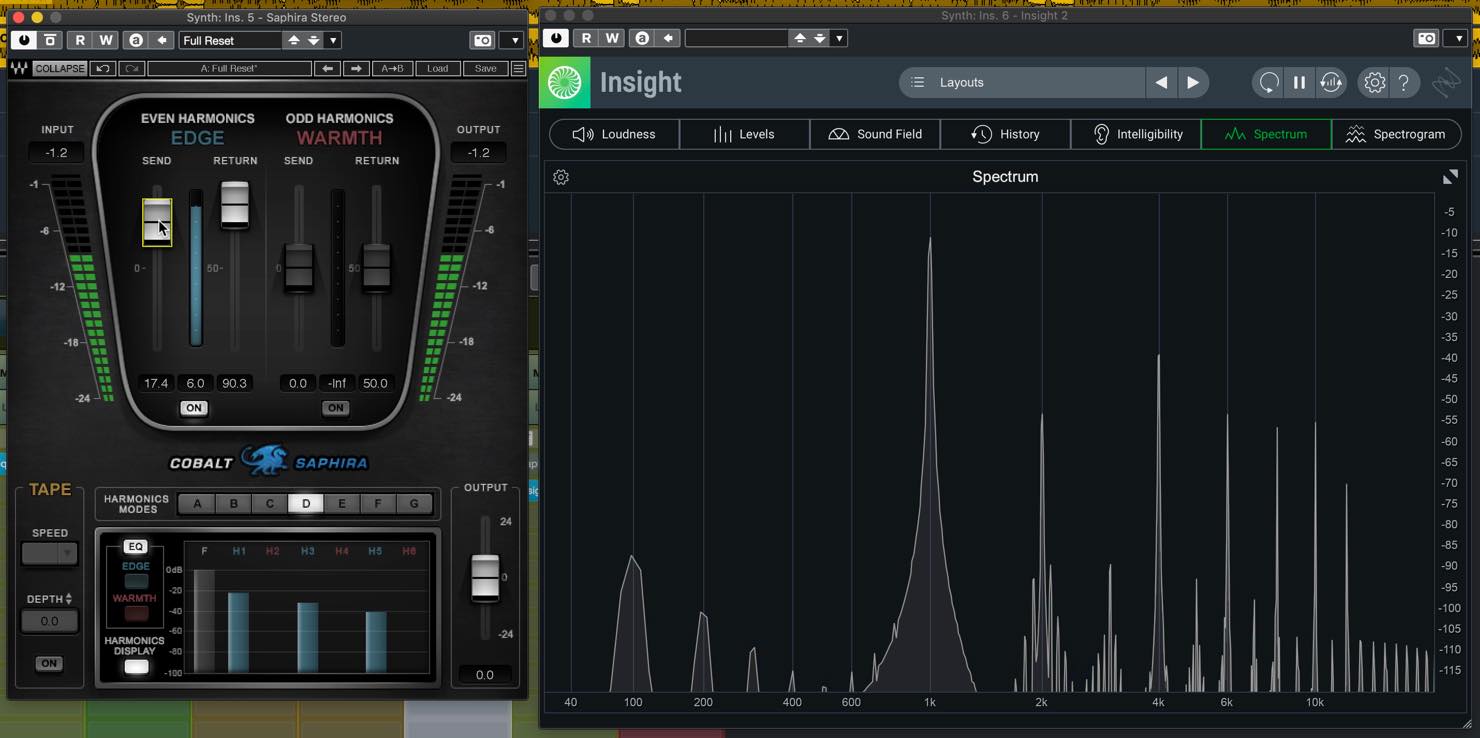This screenshot has height=738, width=1480.
Task: Open the Tape Speed dropdown
Action: tap(49, 553)
